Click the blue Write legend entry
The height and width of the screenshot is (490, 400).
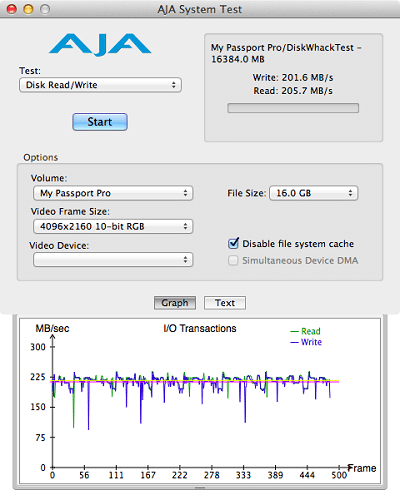(306, 342)
